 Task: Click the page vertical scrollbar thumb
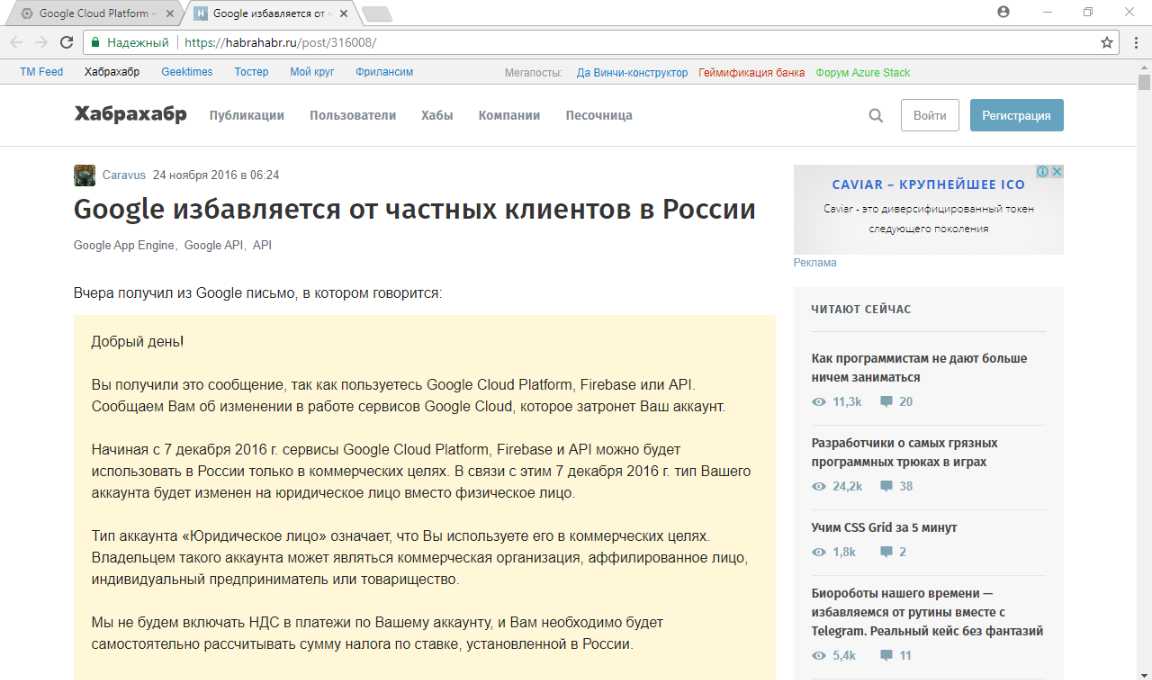point(1144,82)
